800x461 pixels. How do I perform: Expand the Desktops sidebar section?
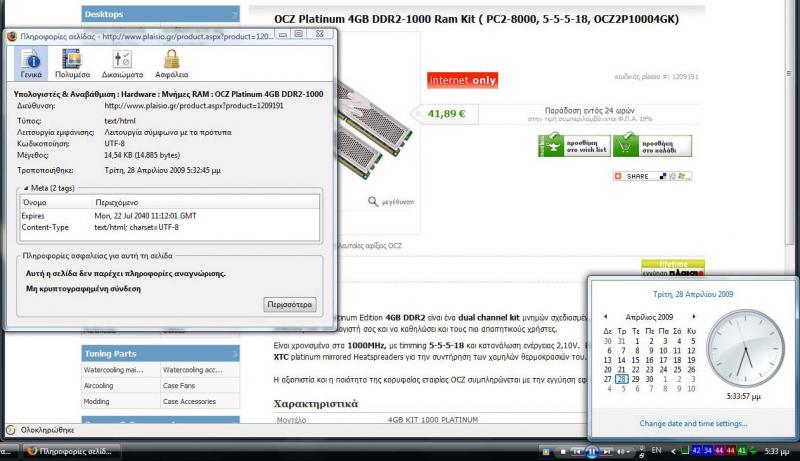[234, 14]
